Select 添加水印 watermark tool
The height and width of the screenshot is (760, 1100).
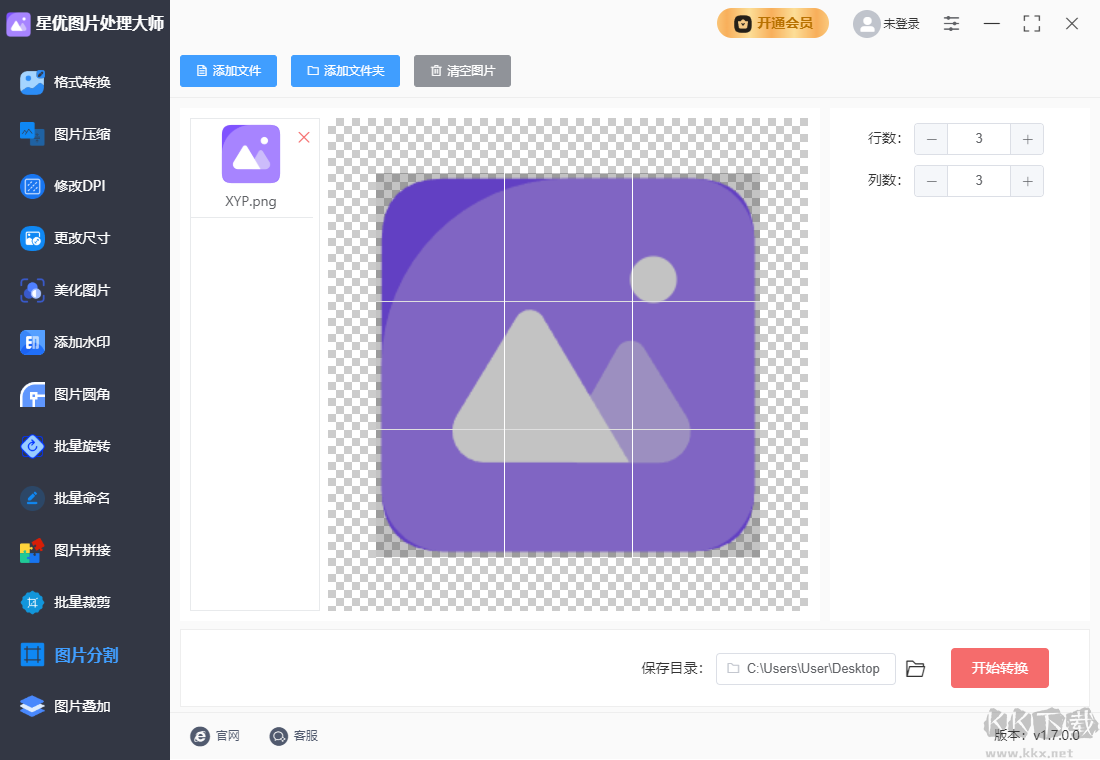(x=65, y=342)
